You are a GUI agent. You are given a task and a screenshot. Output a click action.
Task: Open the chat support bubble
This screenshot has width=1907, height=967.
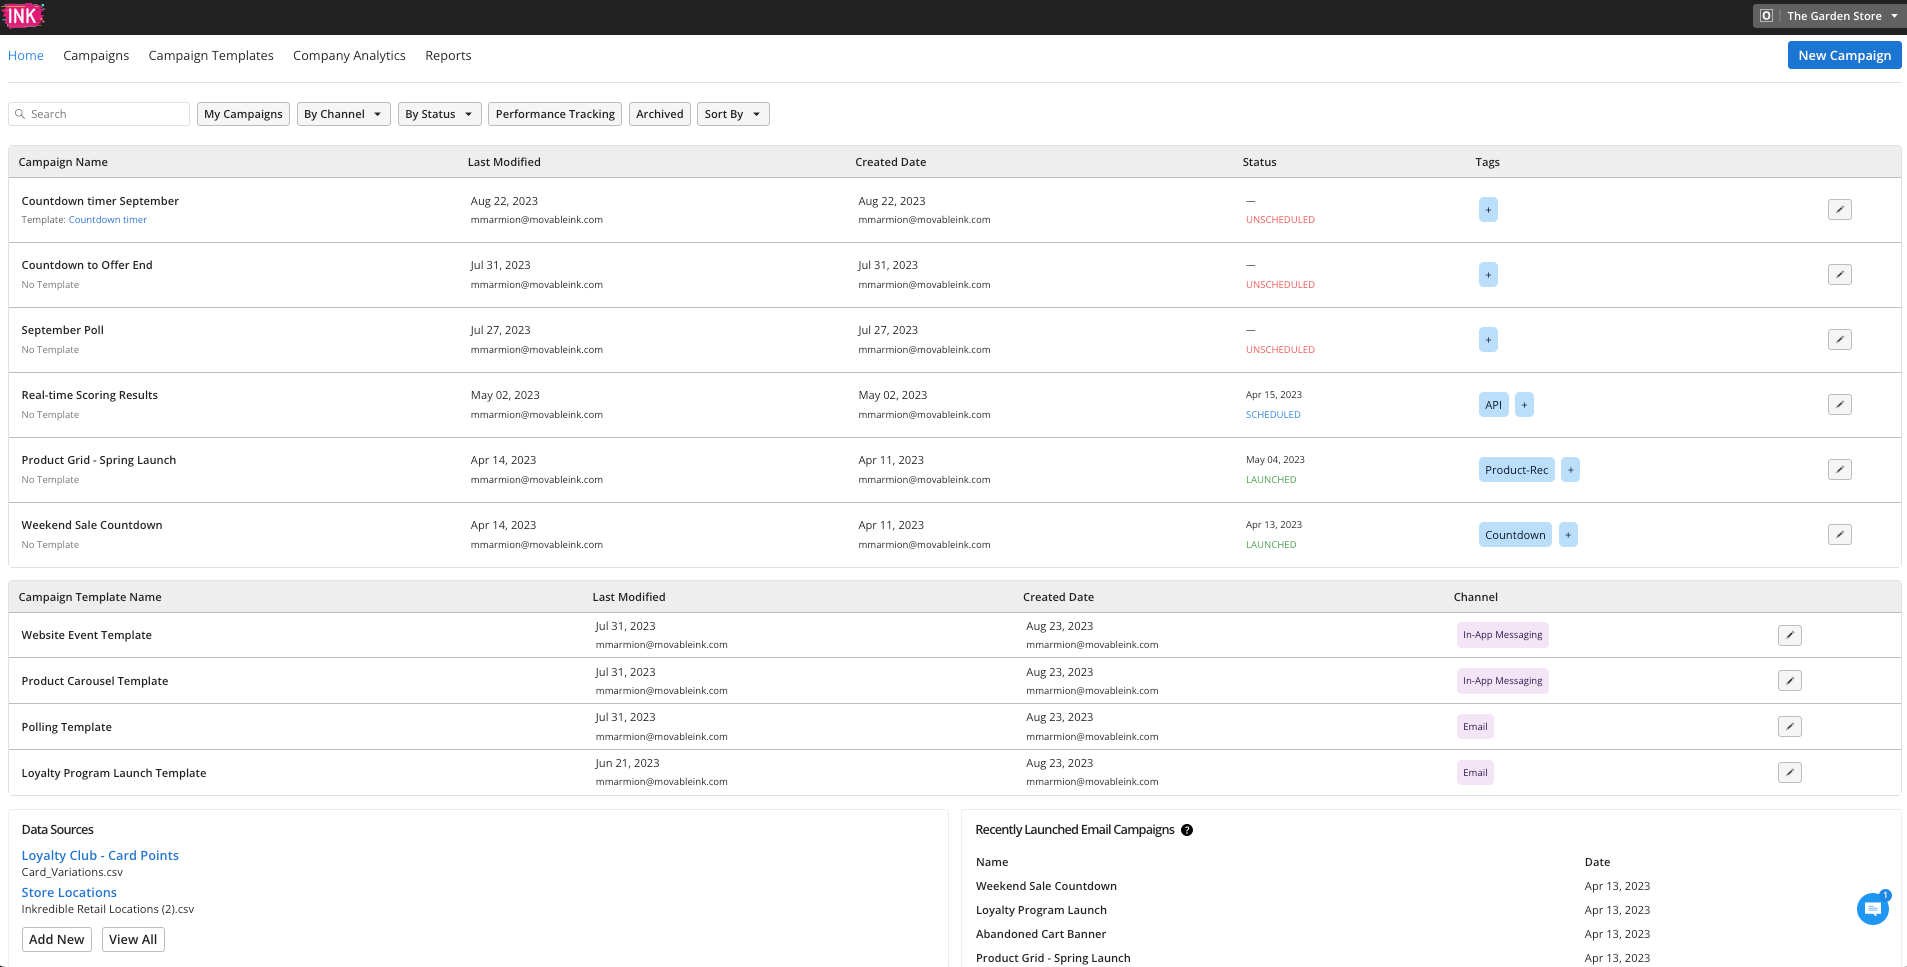[1872, 909]
